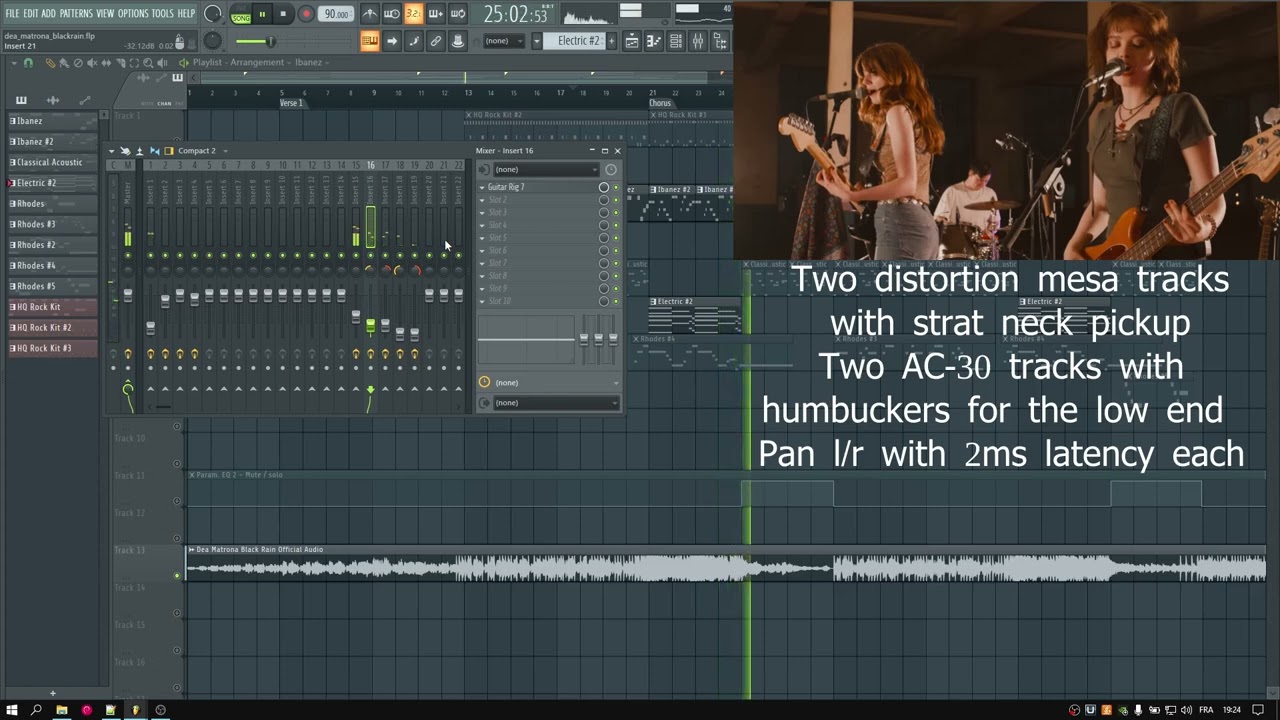
Task: Mute mixer track Insert 15 LED
Action: coord(356,255)
